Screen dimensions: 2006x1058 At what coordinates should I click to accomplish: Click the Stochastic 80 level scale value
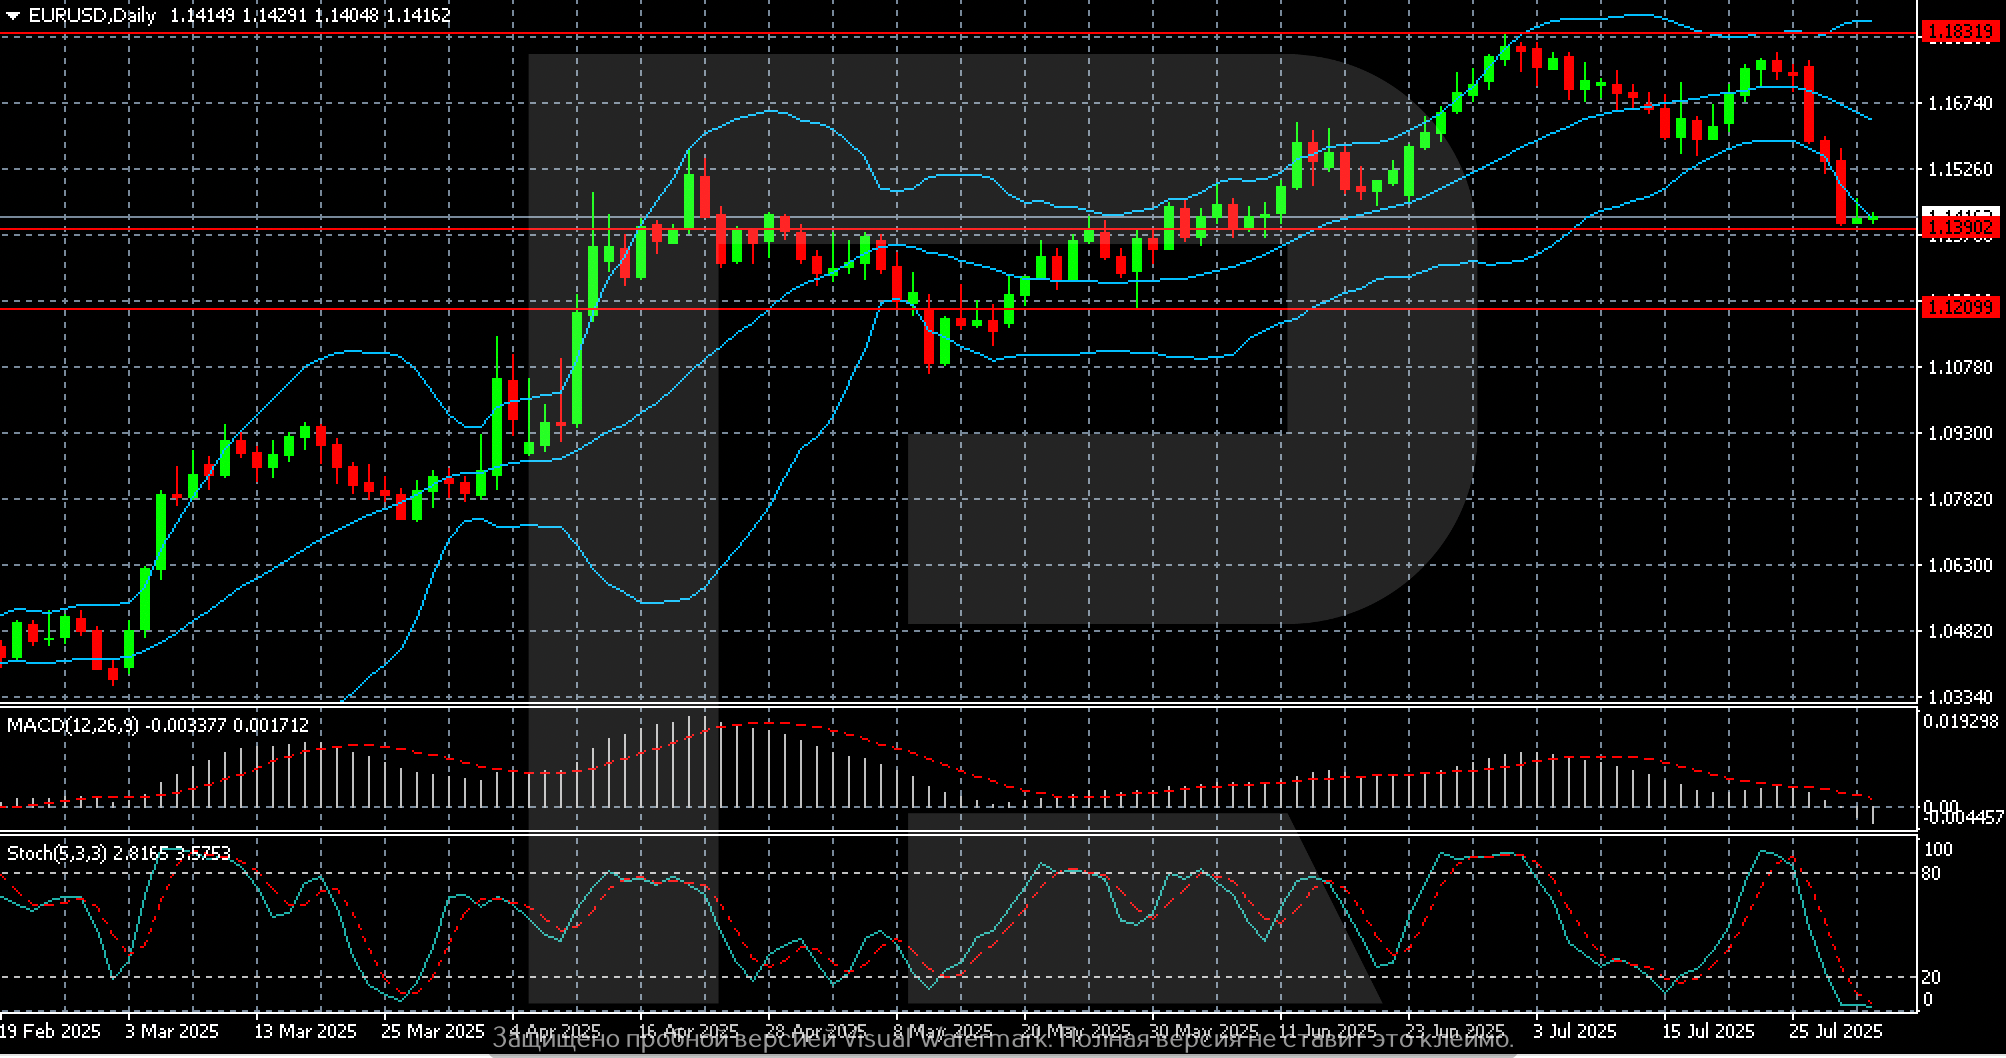point(1932,874)
